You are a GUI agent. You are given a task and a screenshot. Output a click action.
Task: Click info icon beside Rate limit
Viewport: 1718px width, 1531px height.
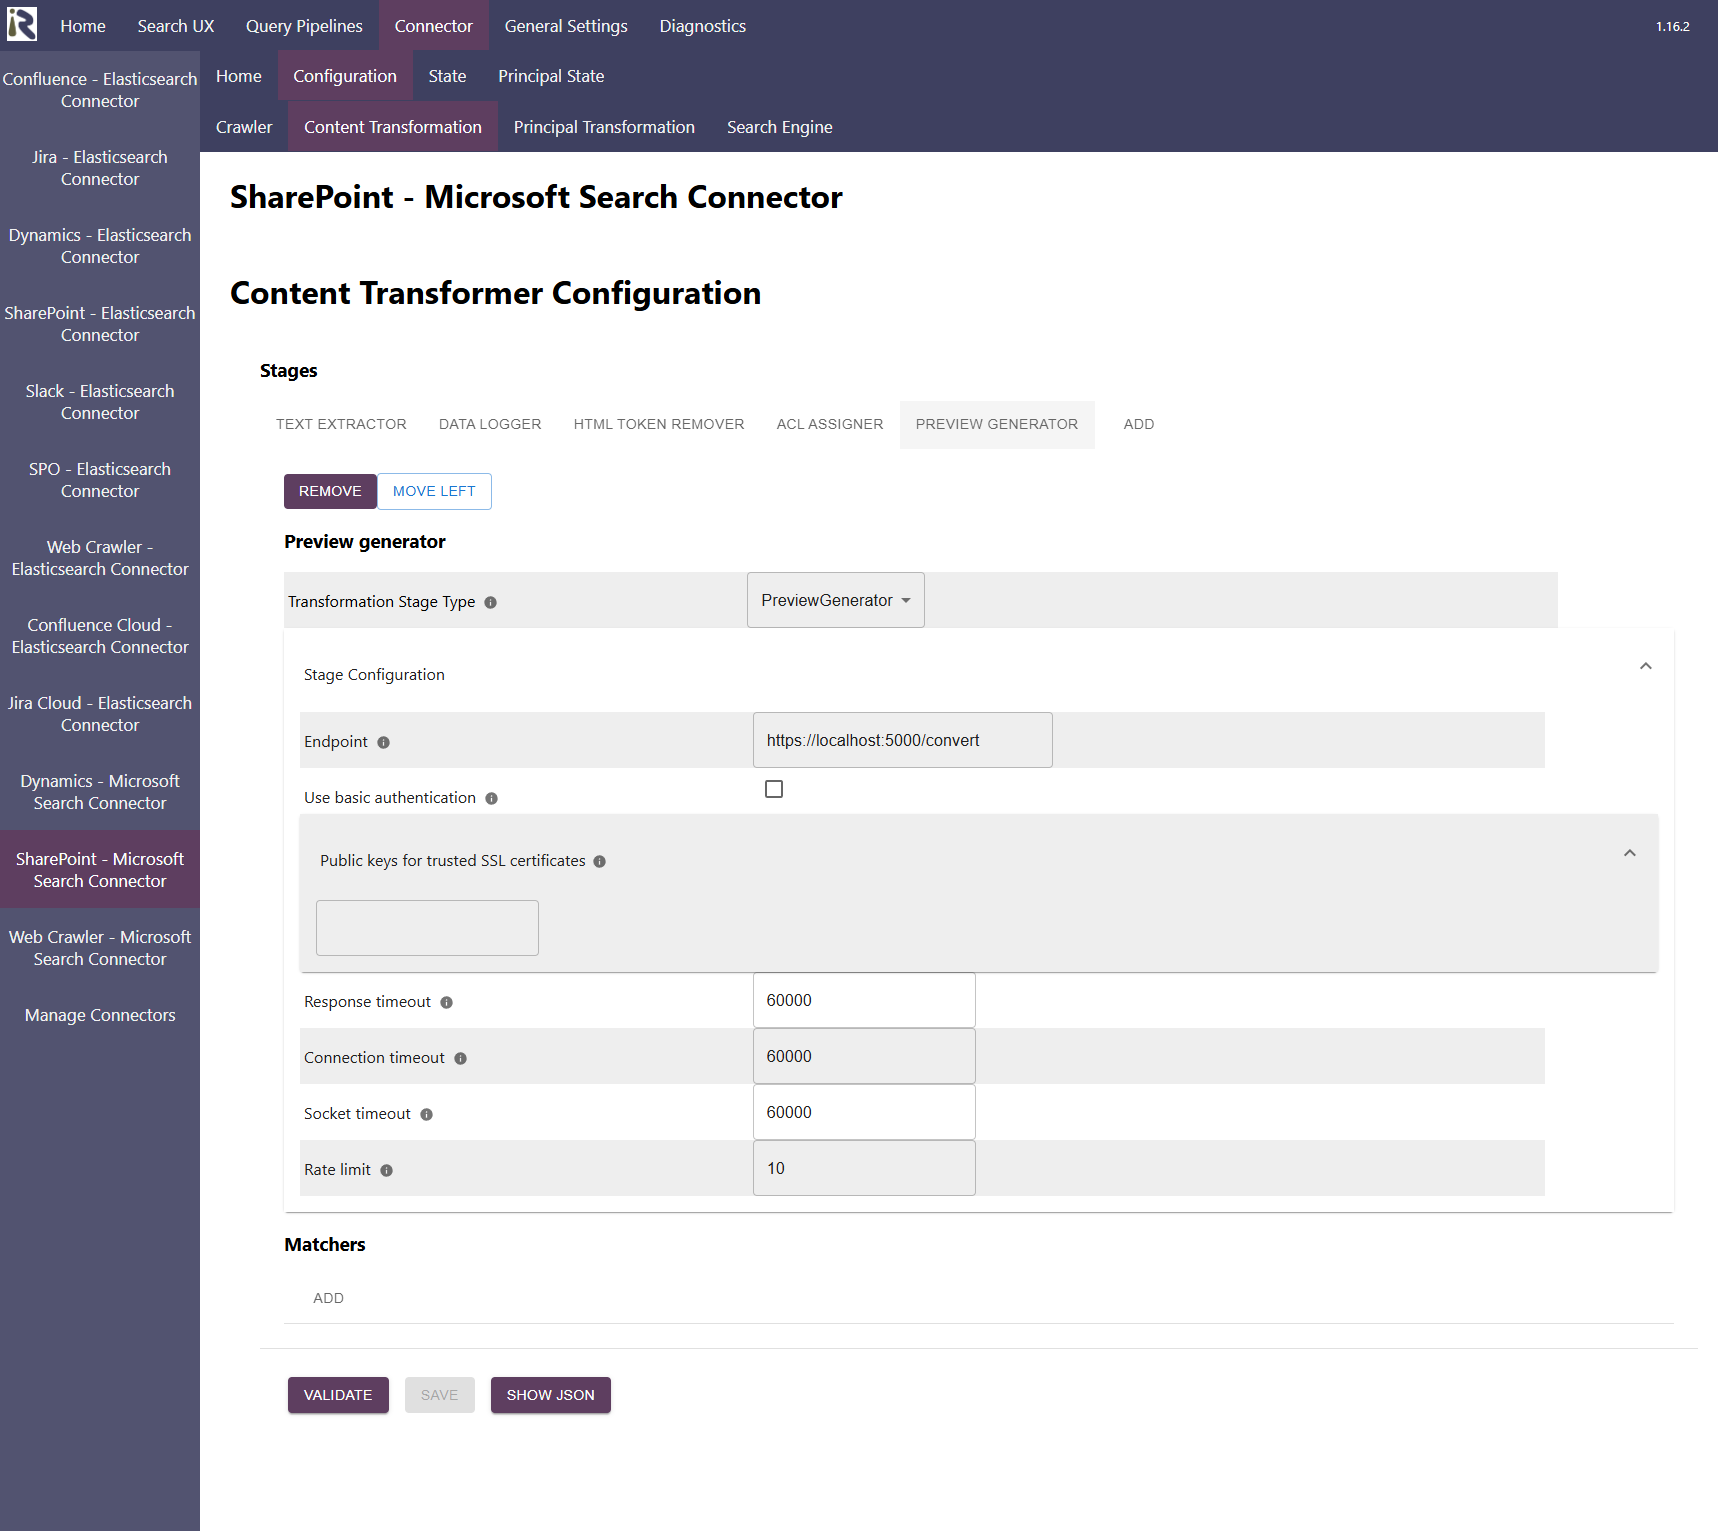tap(386, 1170)
